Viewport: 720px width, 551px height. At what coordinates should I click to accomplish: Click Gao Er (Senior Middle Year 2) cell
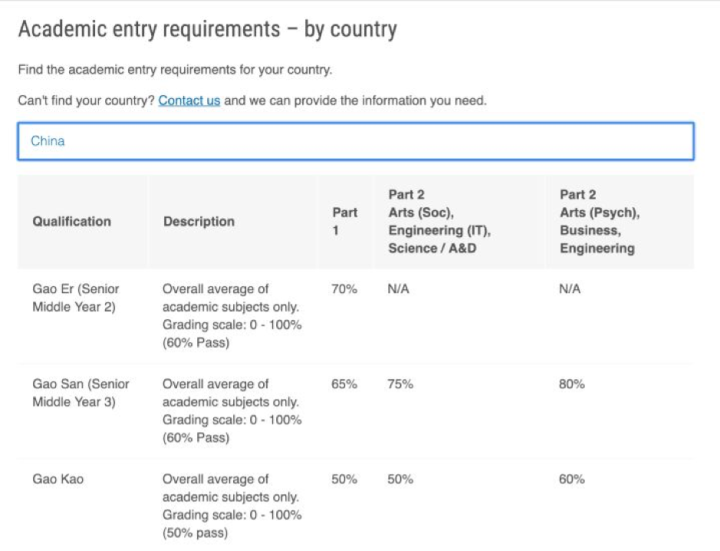[76, 298]
